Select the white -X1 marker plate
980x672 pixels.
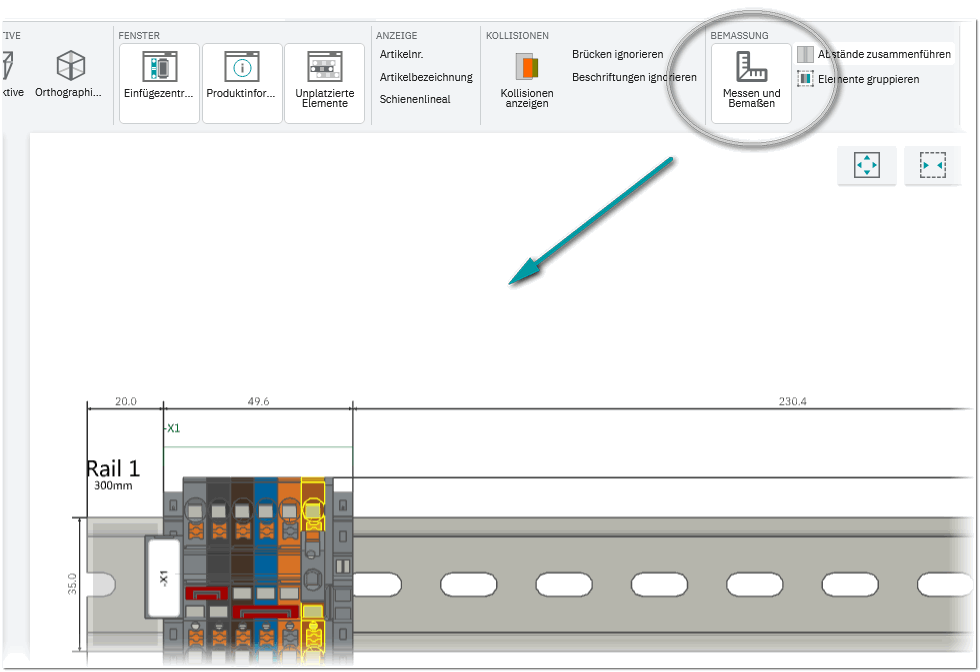click(164, 577)
